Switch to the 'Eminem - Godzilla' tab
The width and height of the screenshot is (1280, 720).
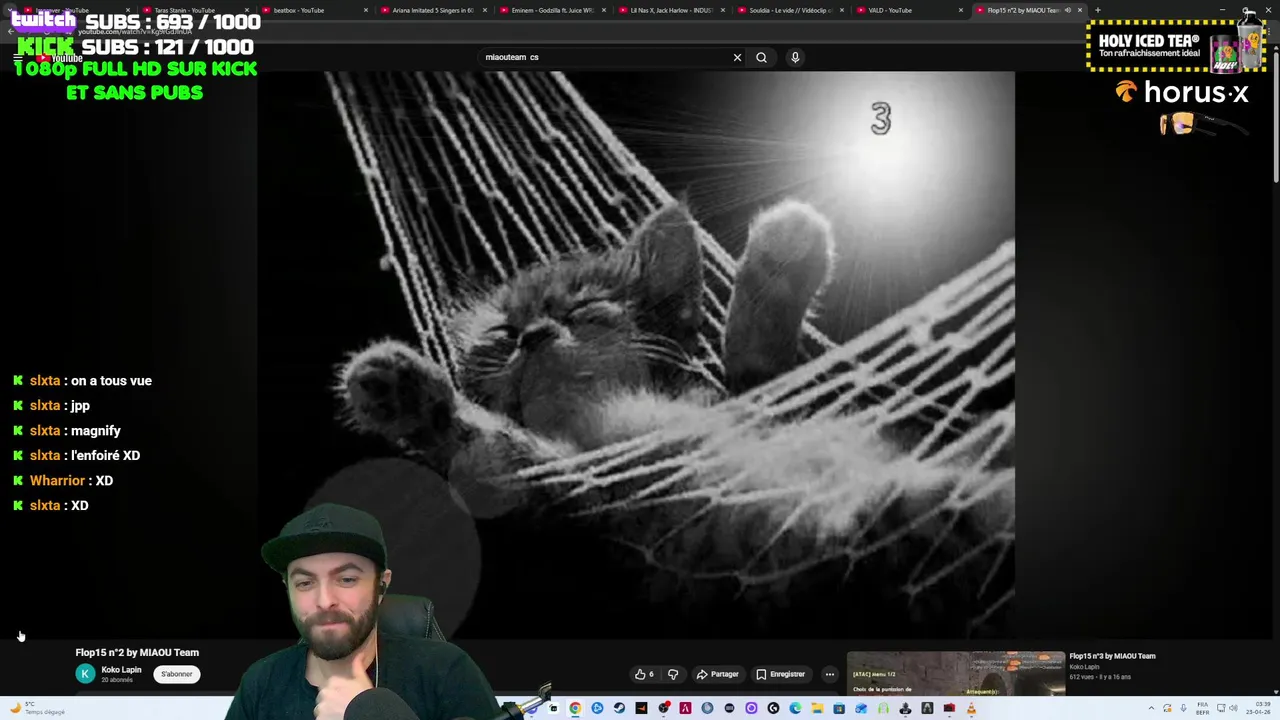pos(552,10)
